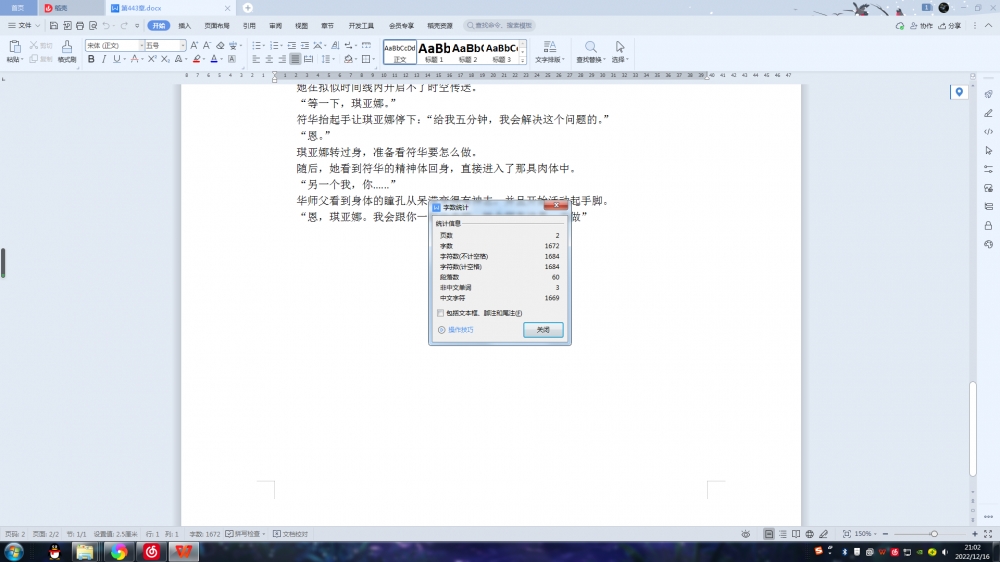Screen dimensions: 1000x562
Task: Open the Review (审阅) tab
Action: 276,26
